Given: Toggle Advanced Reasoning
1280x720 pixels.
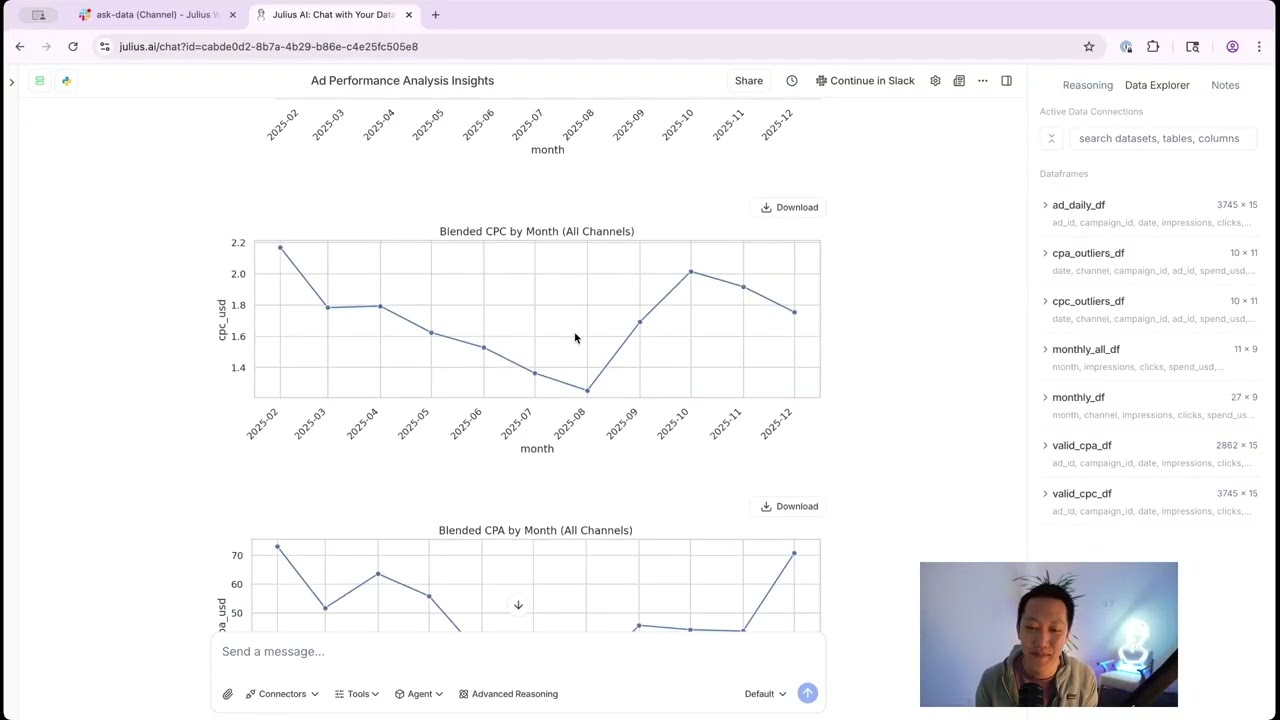Looking at the screenshot, I should tap(508, 694).
